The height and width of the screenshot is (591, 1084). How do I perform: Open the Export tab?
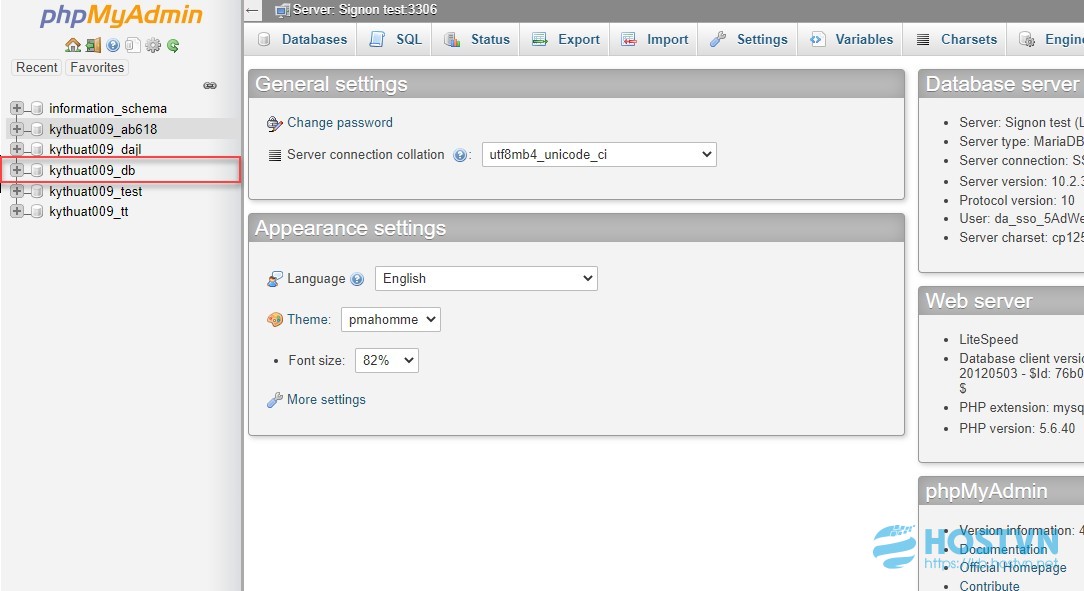(x=566, y=39)
